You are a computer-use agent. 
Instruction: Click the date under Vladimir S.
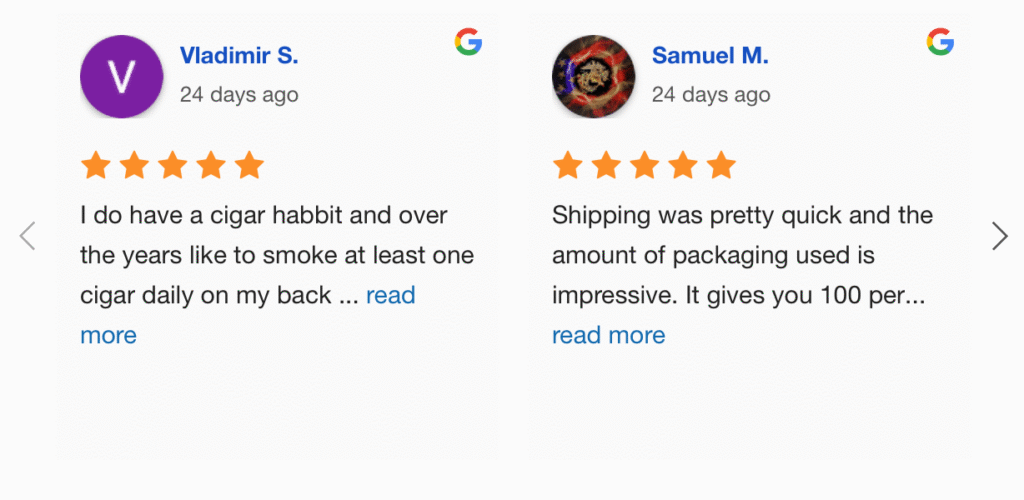point(239,95)
